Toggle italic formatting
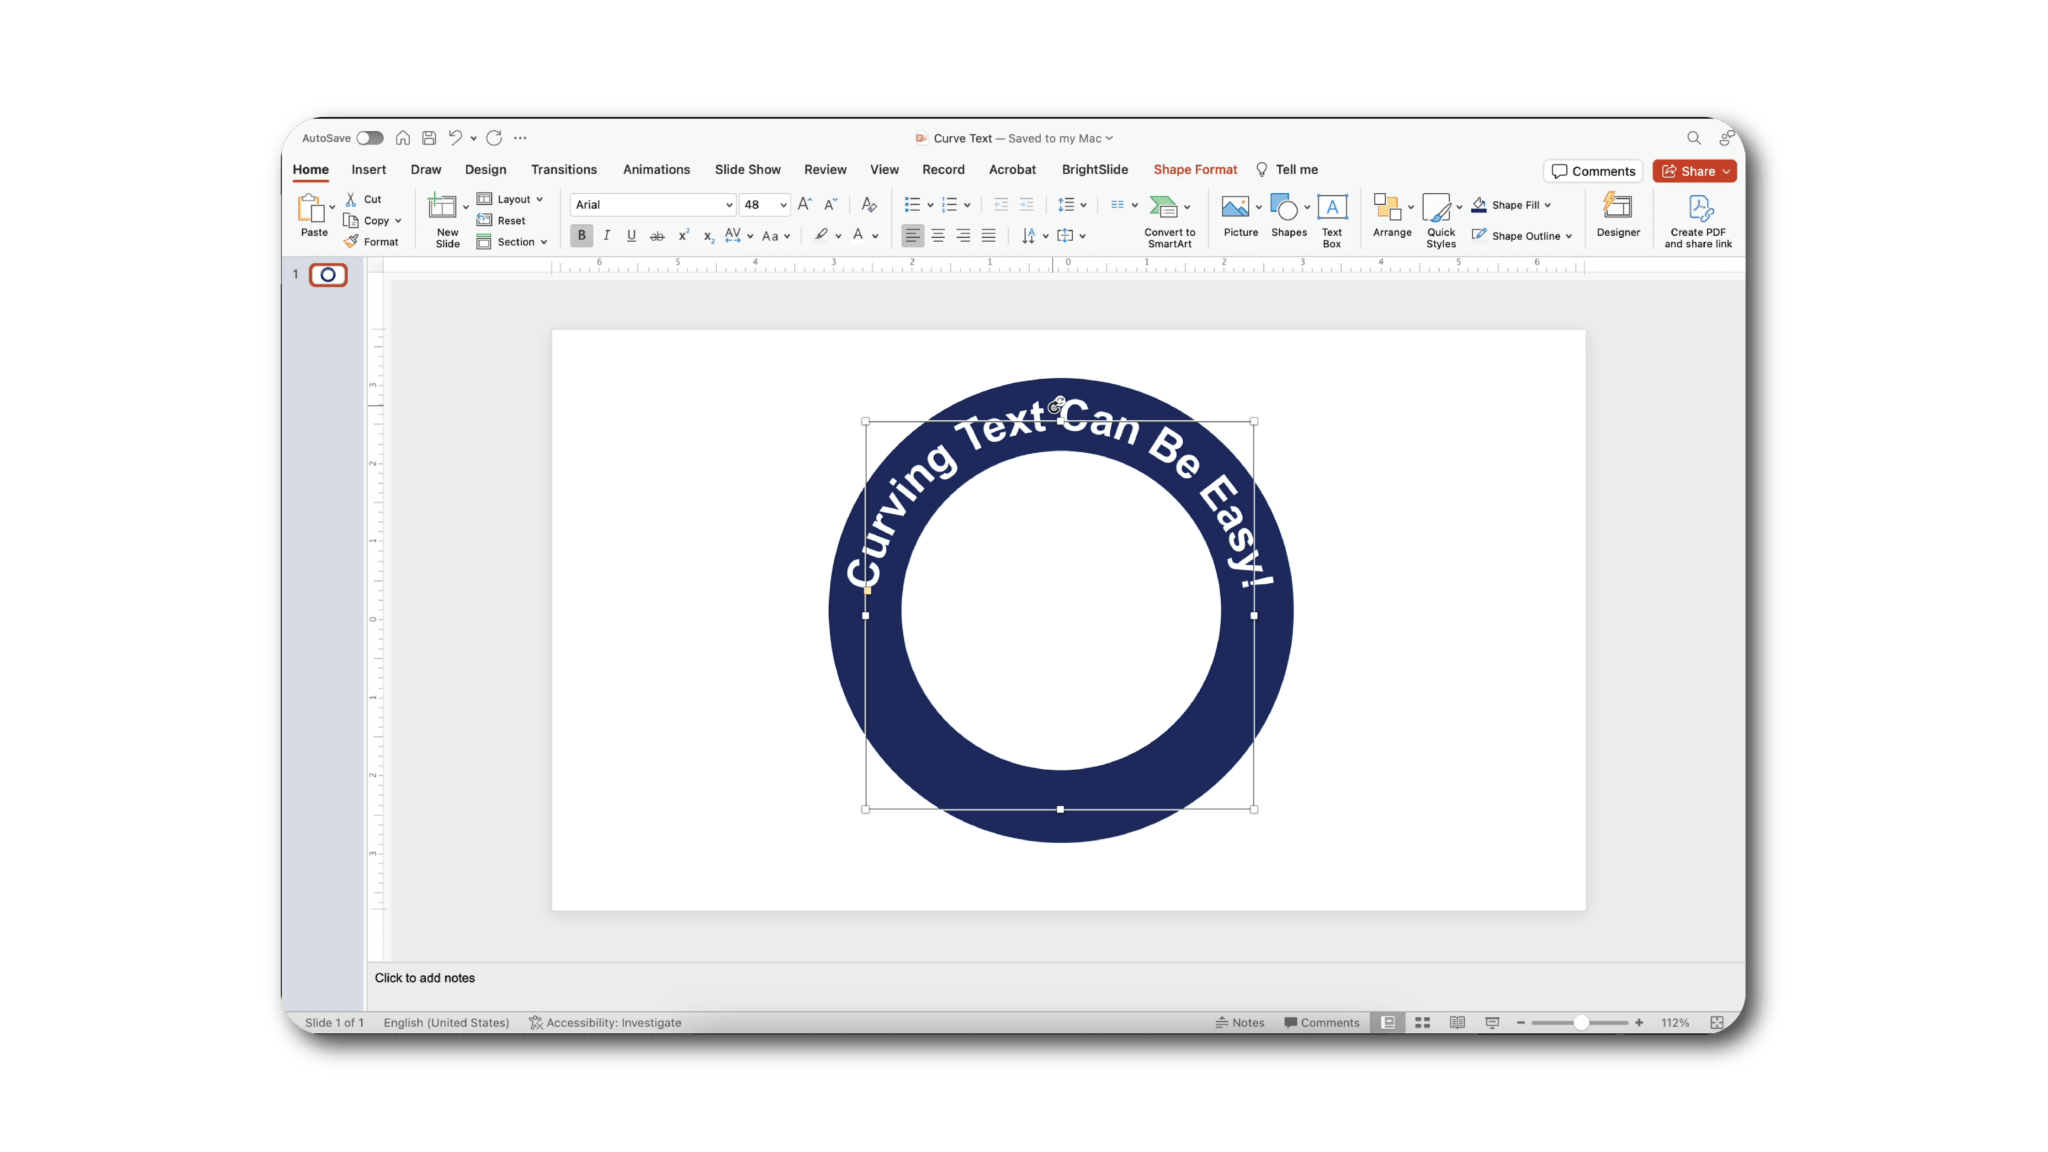Screen dimensions: 2048x1152 coord(607,235)
